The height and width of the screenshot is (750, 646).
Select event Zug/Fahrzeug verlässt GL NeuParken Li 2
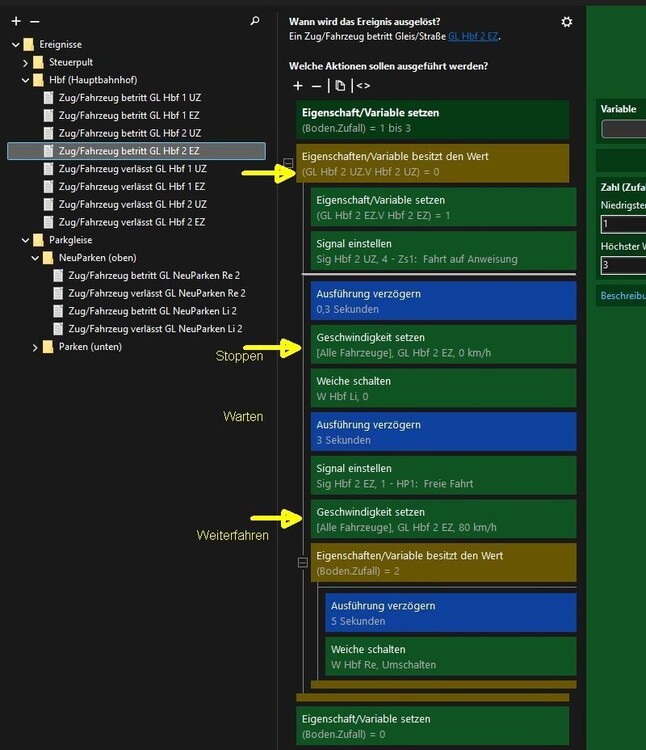click(155, 329)
